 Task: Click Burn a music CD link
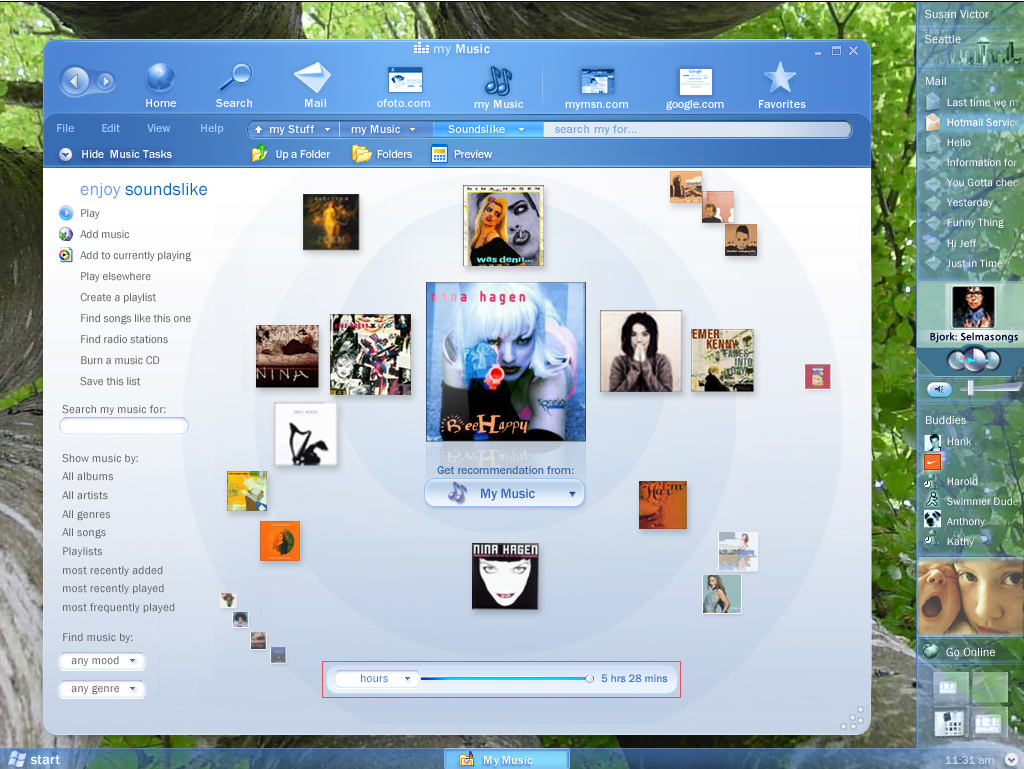[x=120, y=360]
